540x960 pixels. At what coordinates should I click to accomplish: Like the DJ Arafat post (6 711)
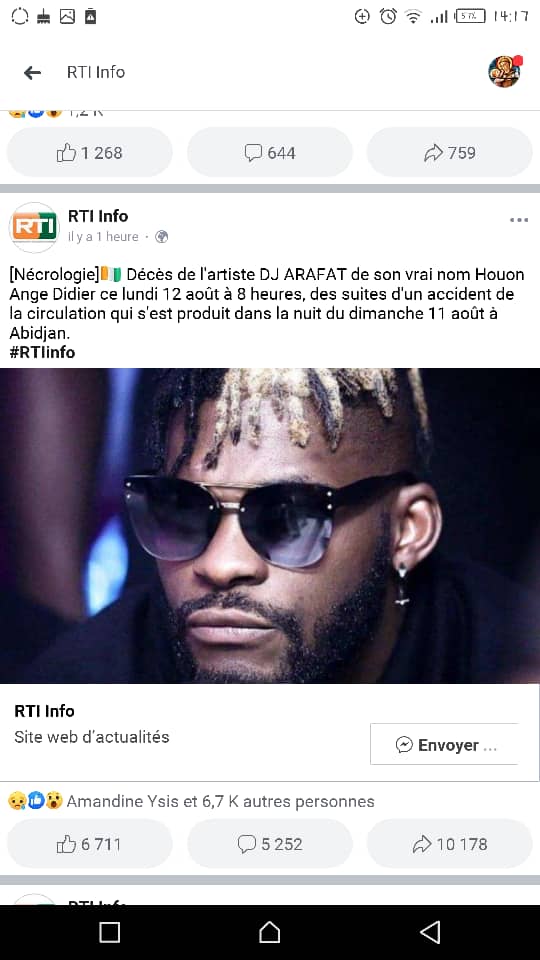89,844
